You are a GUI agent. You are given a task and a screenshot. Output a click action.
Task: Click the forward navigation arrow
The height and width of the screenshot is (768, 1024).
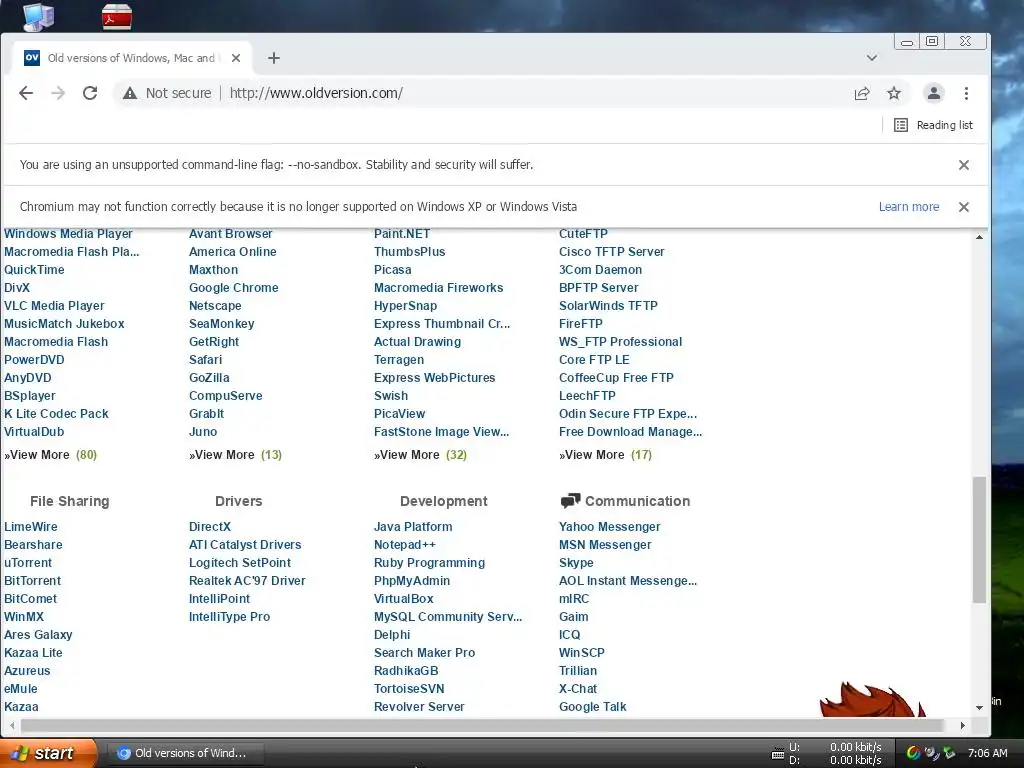pyautogui.click(x=58, y=93)
